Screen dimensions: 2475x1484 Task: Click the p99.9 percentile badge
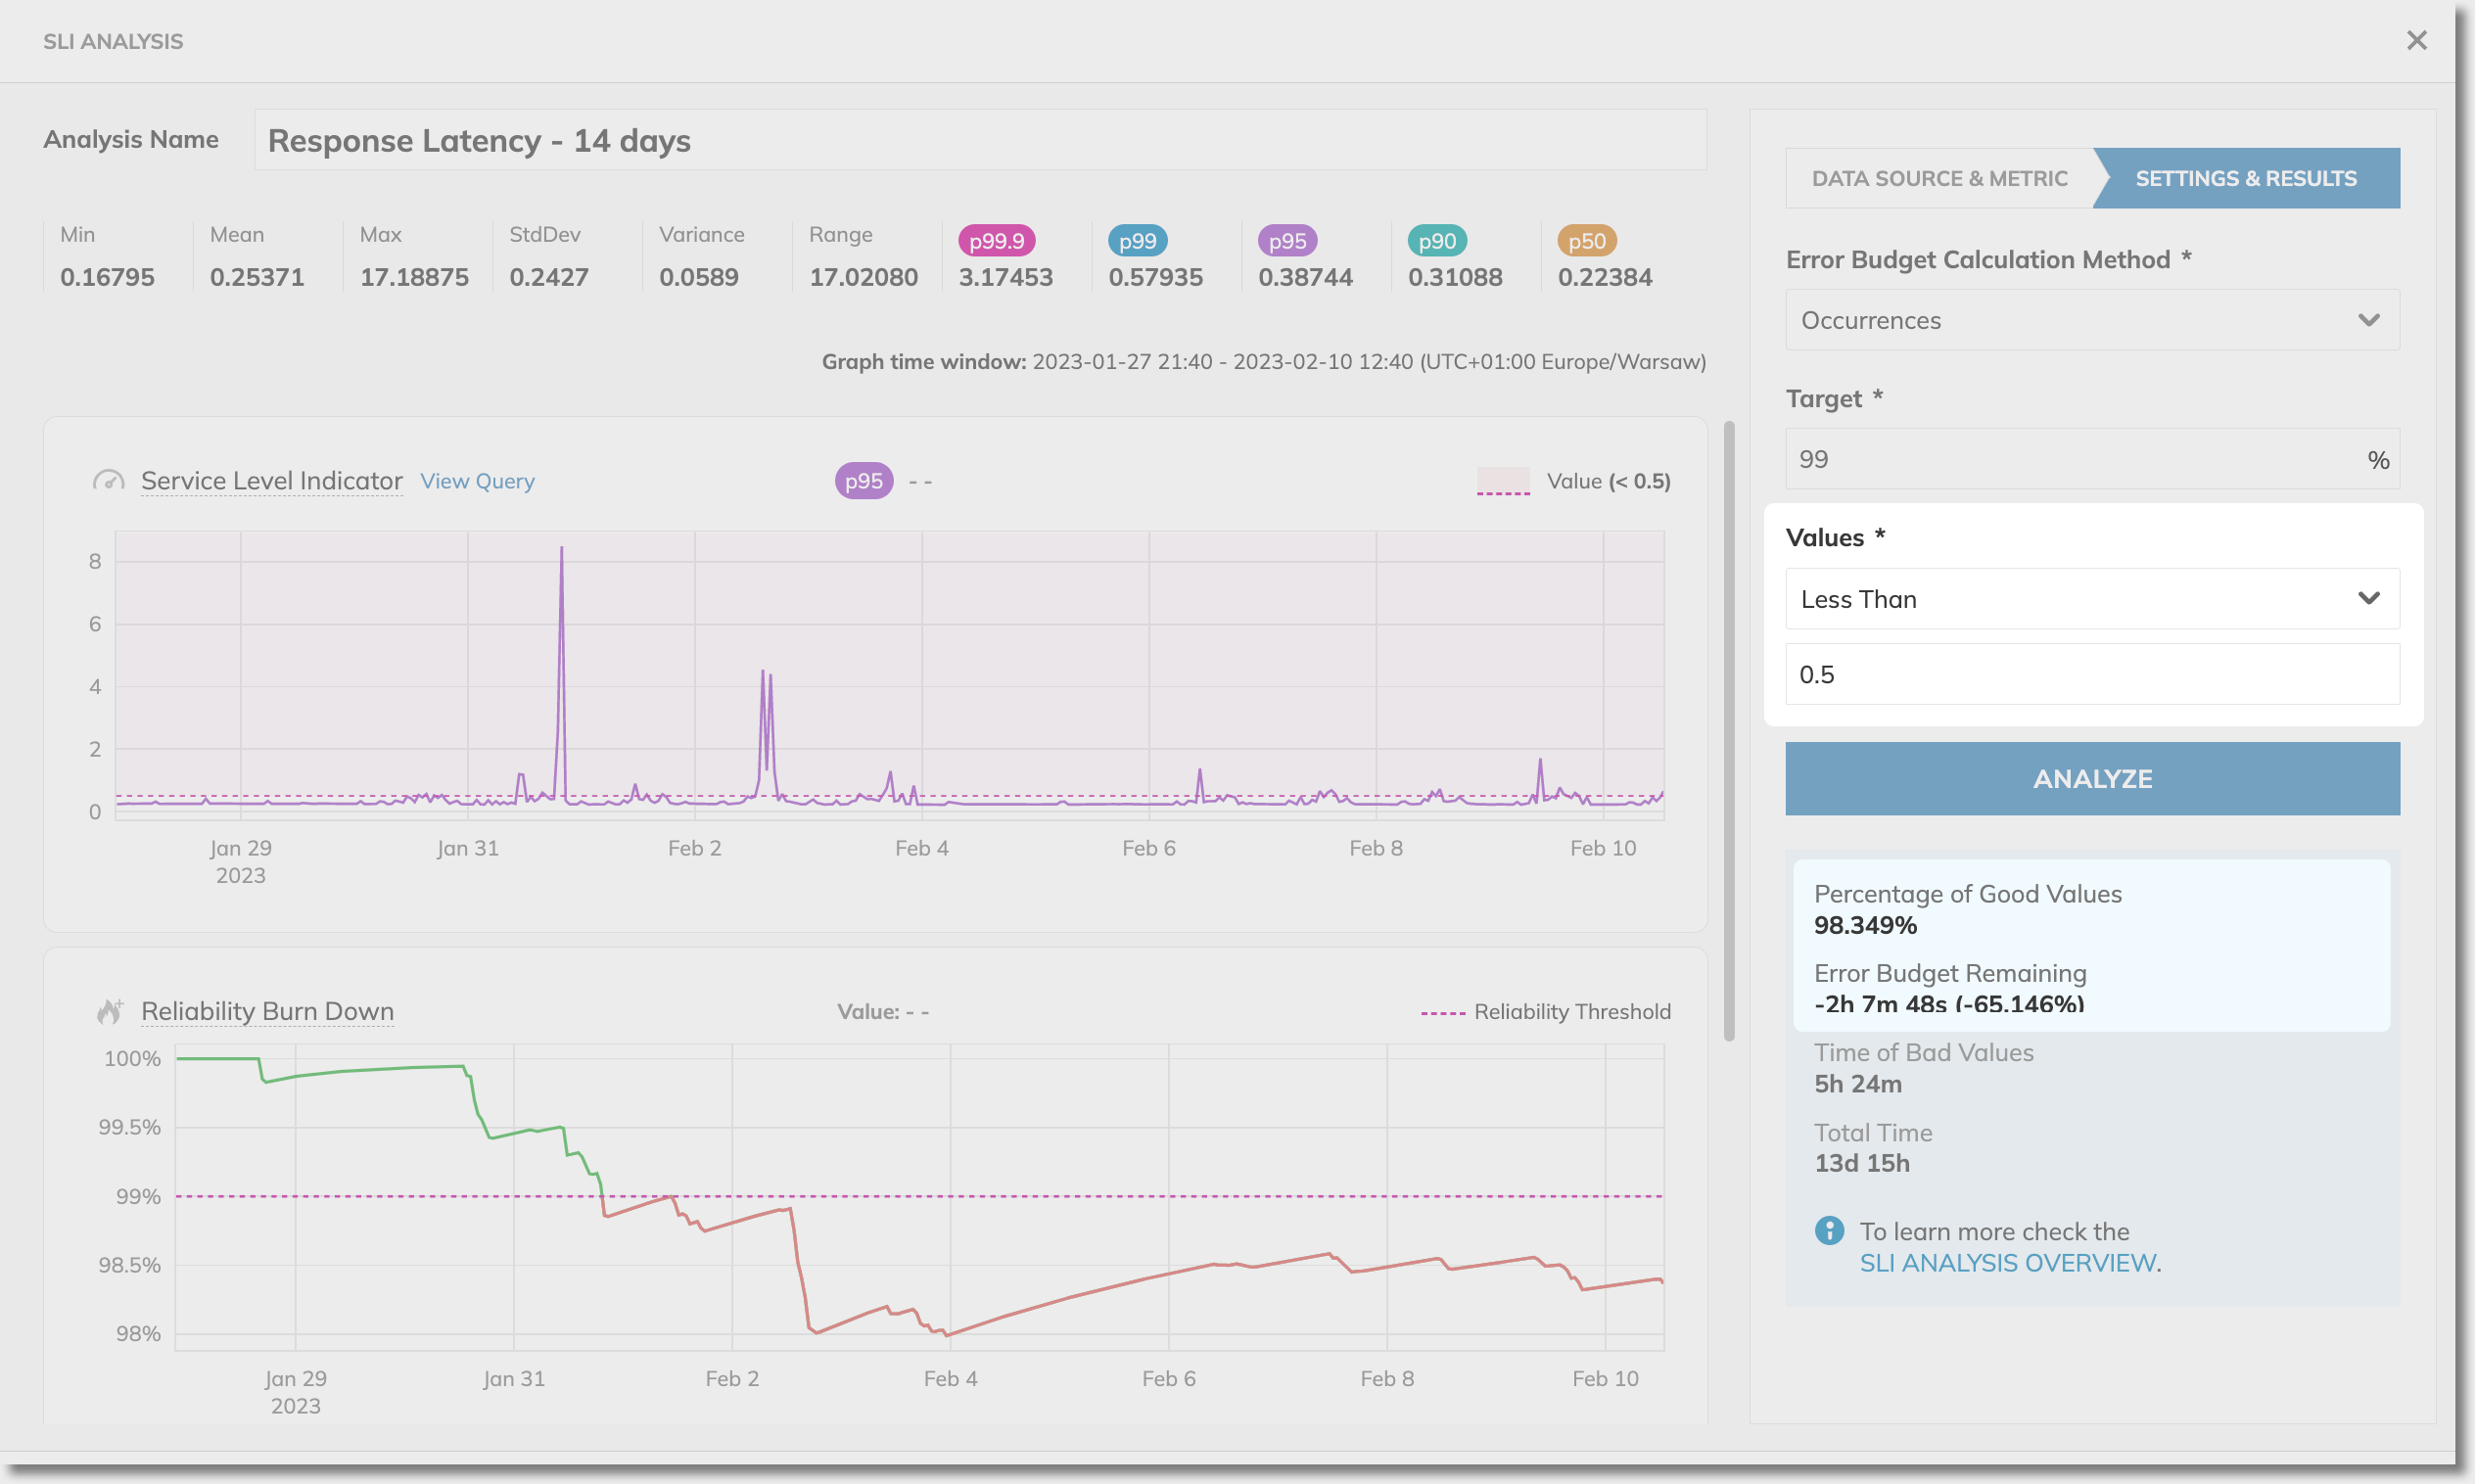996,241
